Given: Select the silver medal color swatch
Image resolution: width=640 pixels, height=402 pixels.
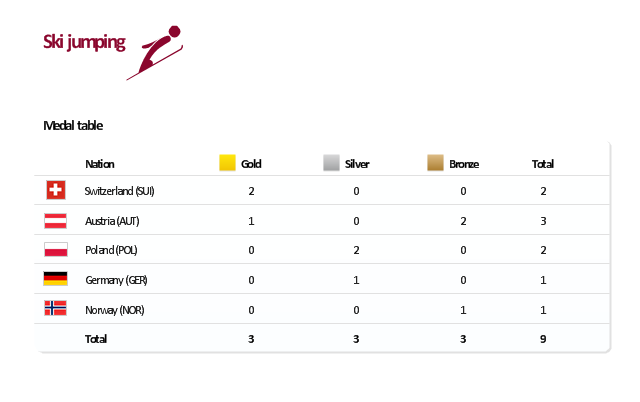Looking at the screenshot, I should pos(331,163).
